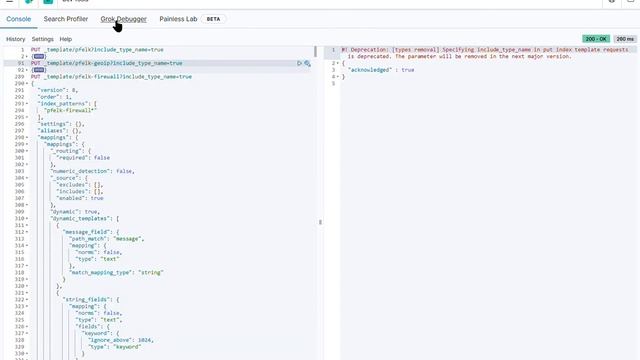Send the selected pfelk-geoip request with the play icon
This screenshot has height=360, width=640.
coord(299,63)
